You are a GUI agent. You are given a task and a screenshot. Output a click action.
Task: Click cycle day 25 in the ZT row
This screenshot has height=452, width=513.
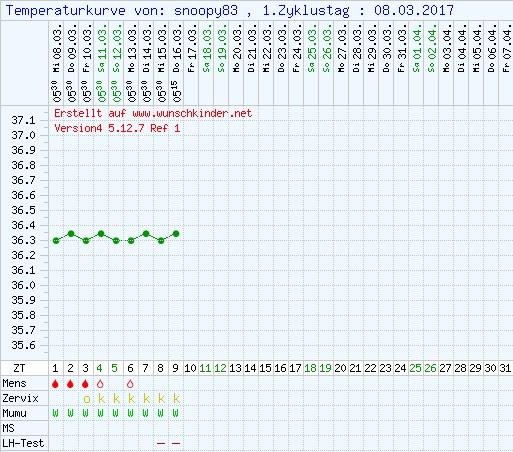point(415,368)
